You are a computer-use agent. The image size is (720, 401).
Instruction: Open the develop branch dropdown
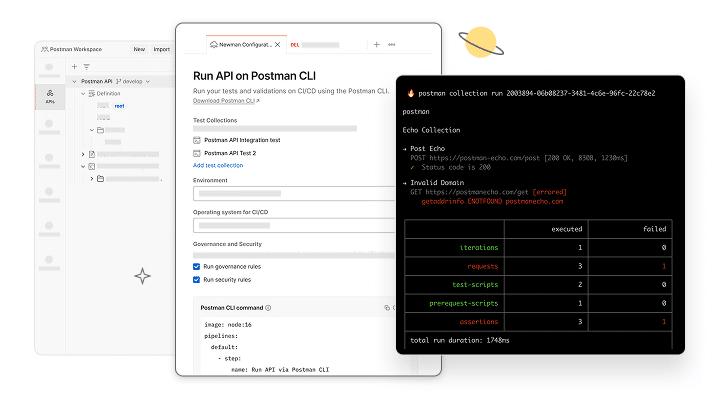click(x=148, y=81)
